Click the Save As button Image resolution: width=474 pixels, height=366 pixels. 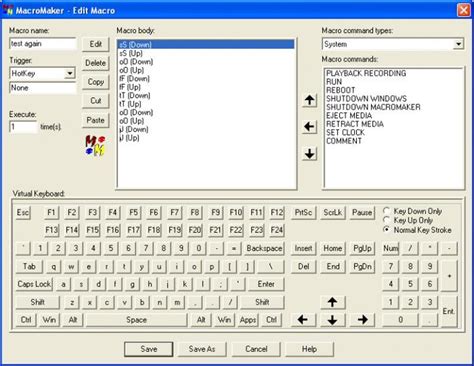202,349
